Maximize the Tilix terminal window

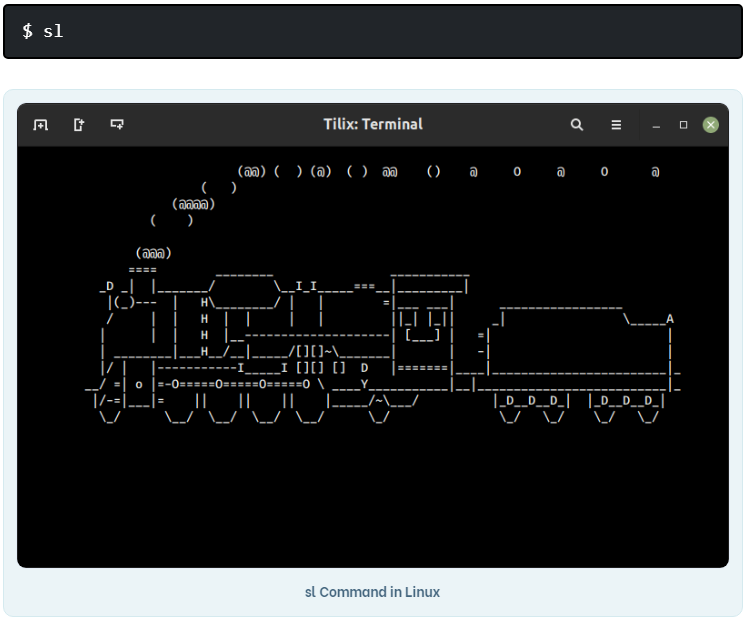pos(684,125)
